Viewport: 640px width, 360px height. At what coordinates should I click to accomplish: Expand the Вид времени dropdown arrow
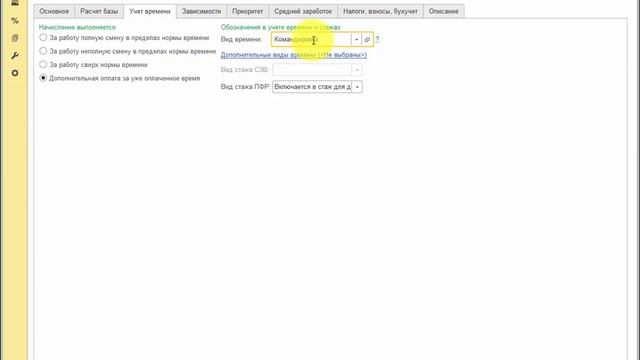[x=356, y=40]
